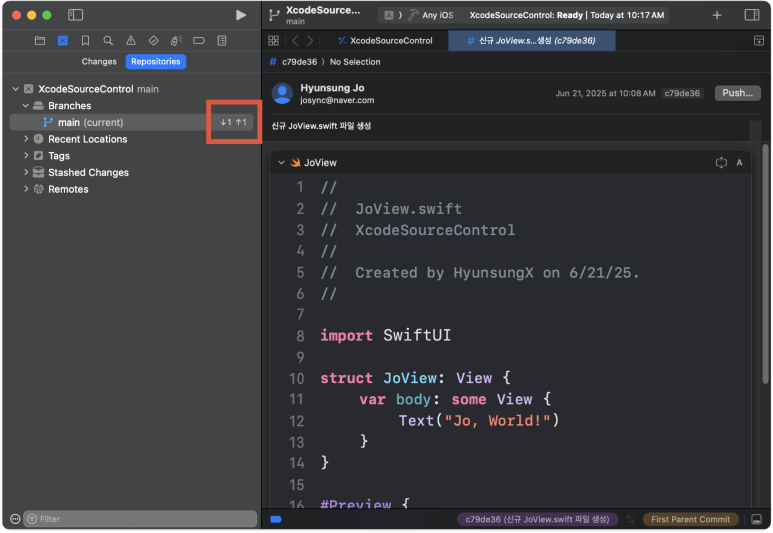Image resolution: width=773 pixels, height=533 pixels.
Task: Open the Breakpoint navigator icon
Action: pos(199,40)
